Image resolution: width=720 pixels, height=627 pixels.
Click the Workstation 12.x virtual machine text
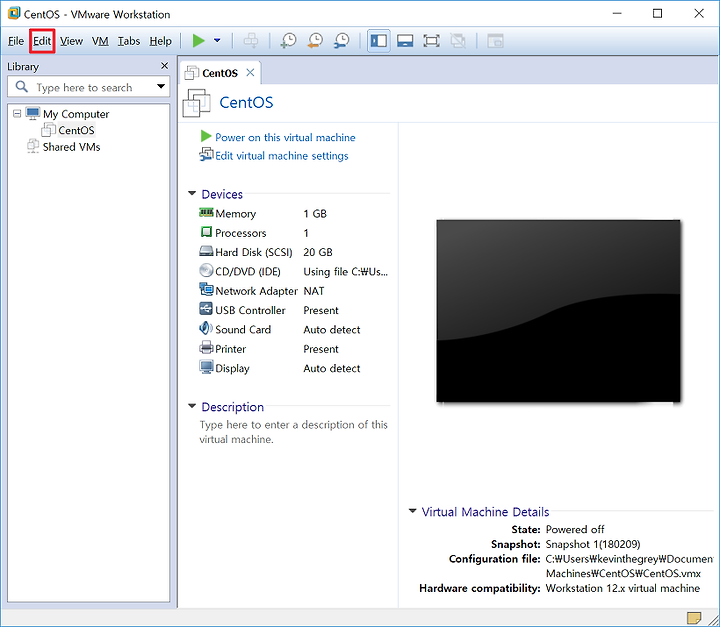tap(623, 588)
